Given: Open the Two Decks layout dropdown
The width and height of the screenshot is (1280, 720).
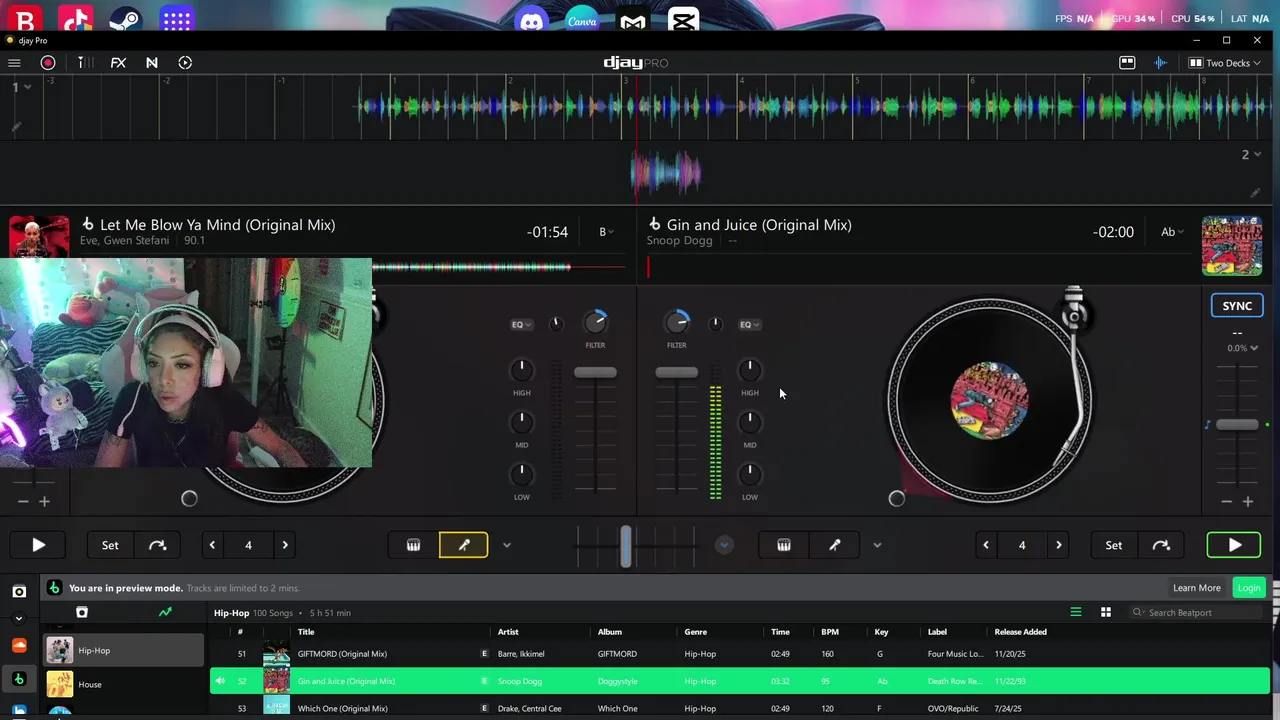Looking at the screenshot, I should (1225, 63).
